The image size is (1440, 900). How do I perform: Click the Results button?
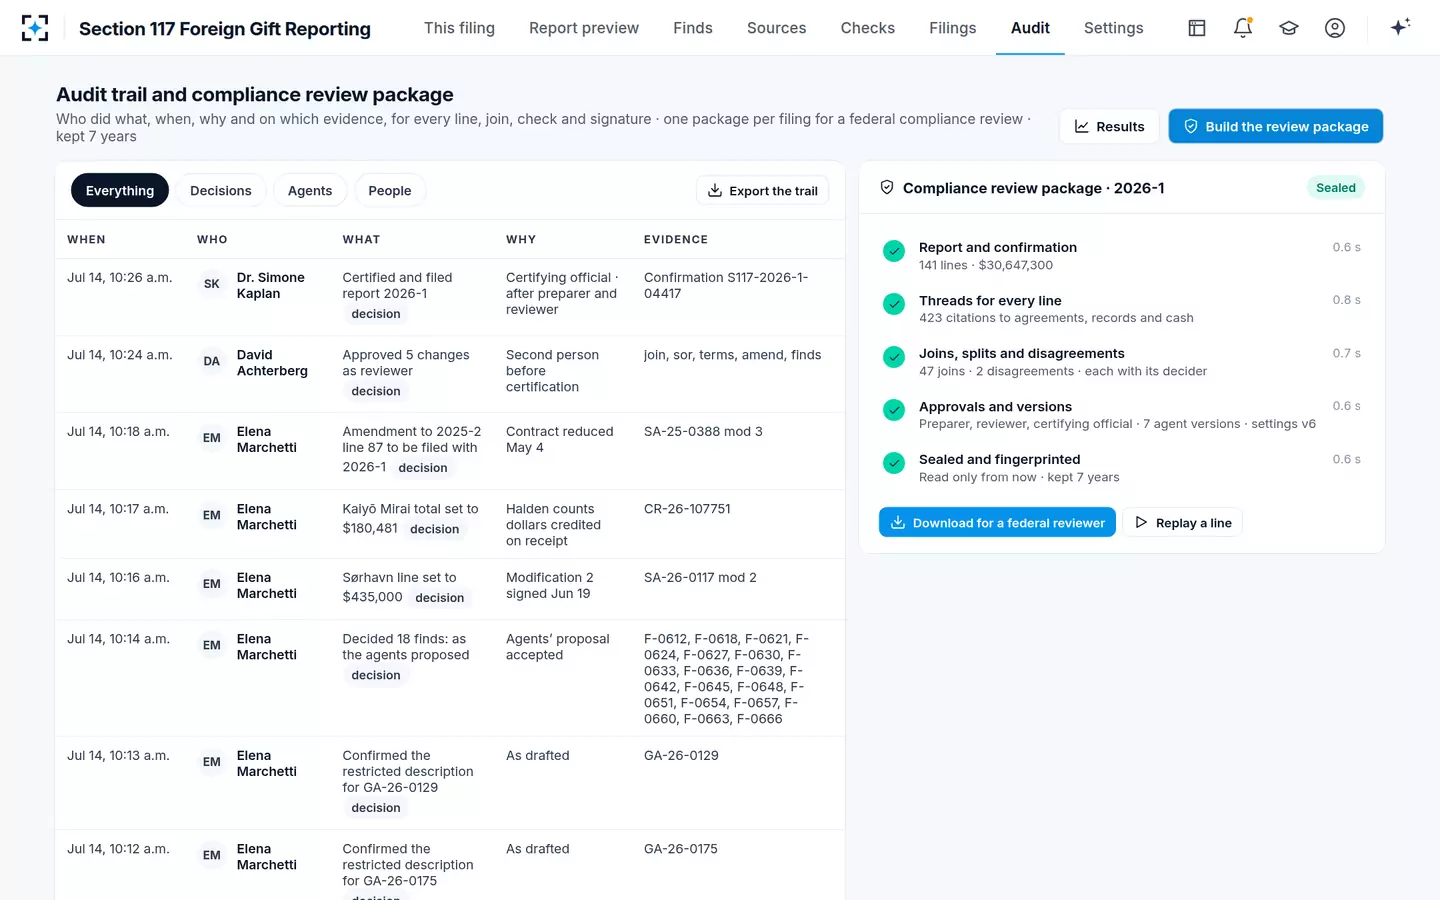(1109, 127)
